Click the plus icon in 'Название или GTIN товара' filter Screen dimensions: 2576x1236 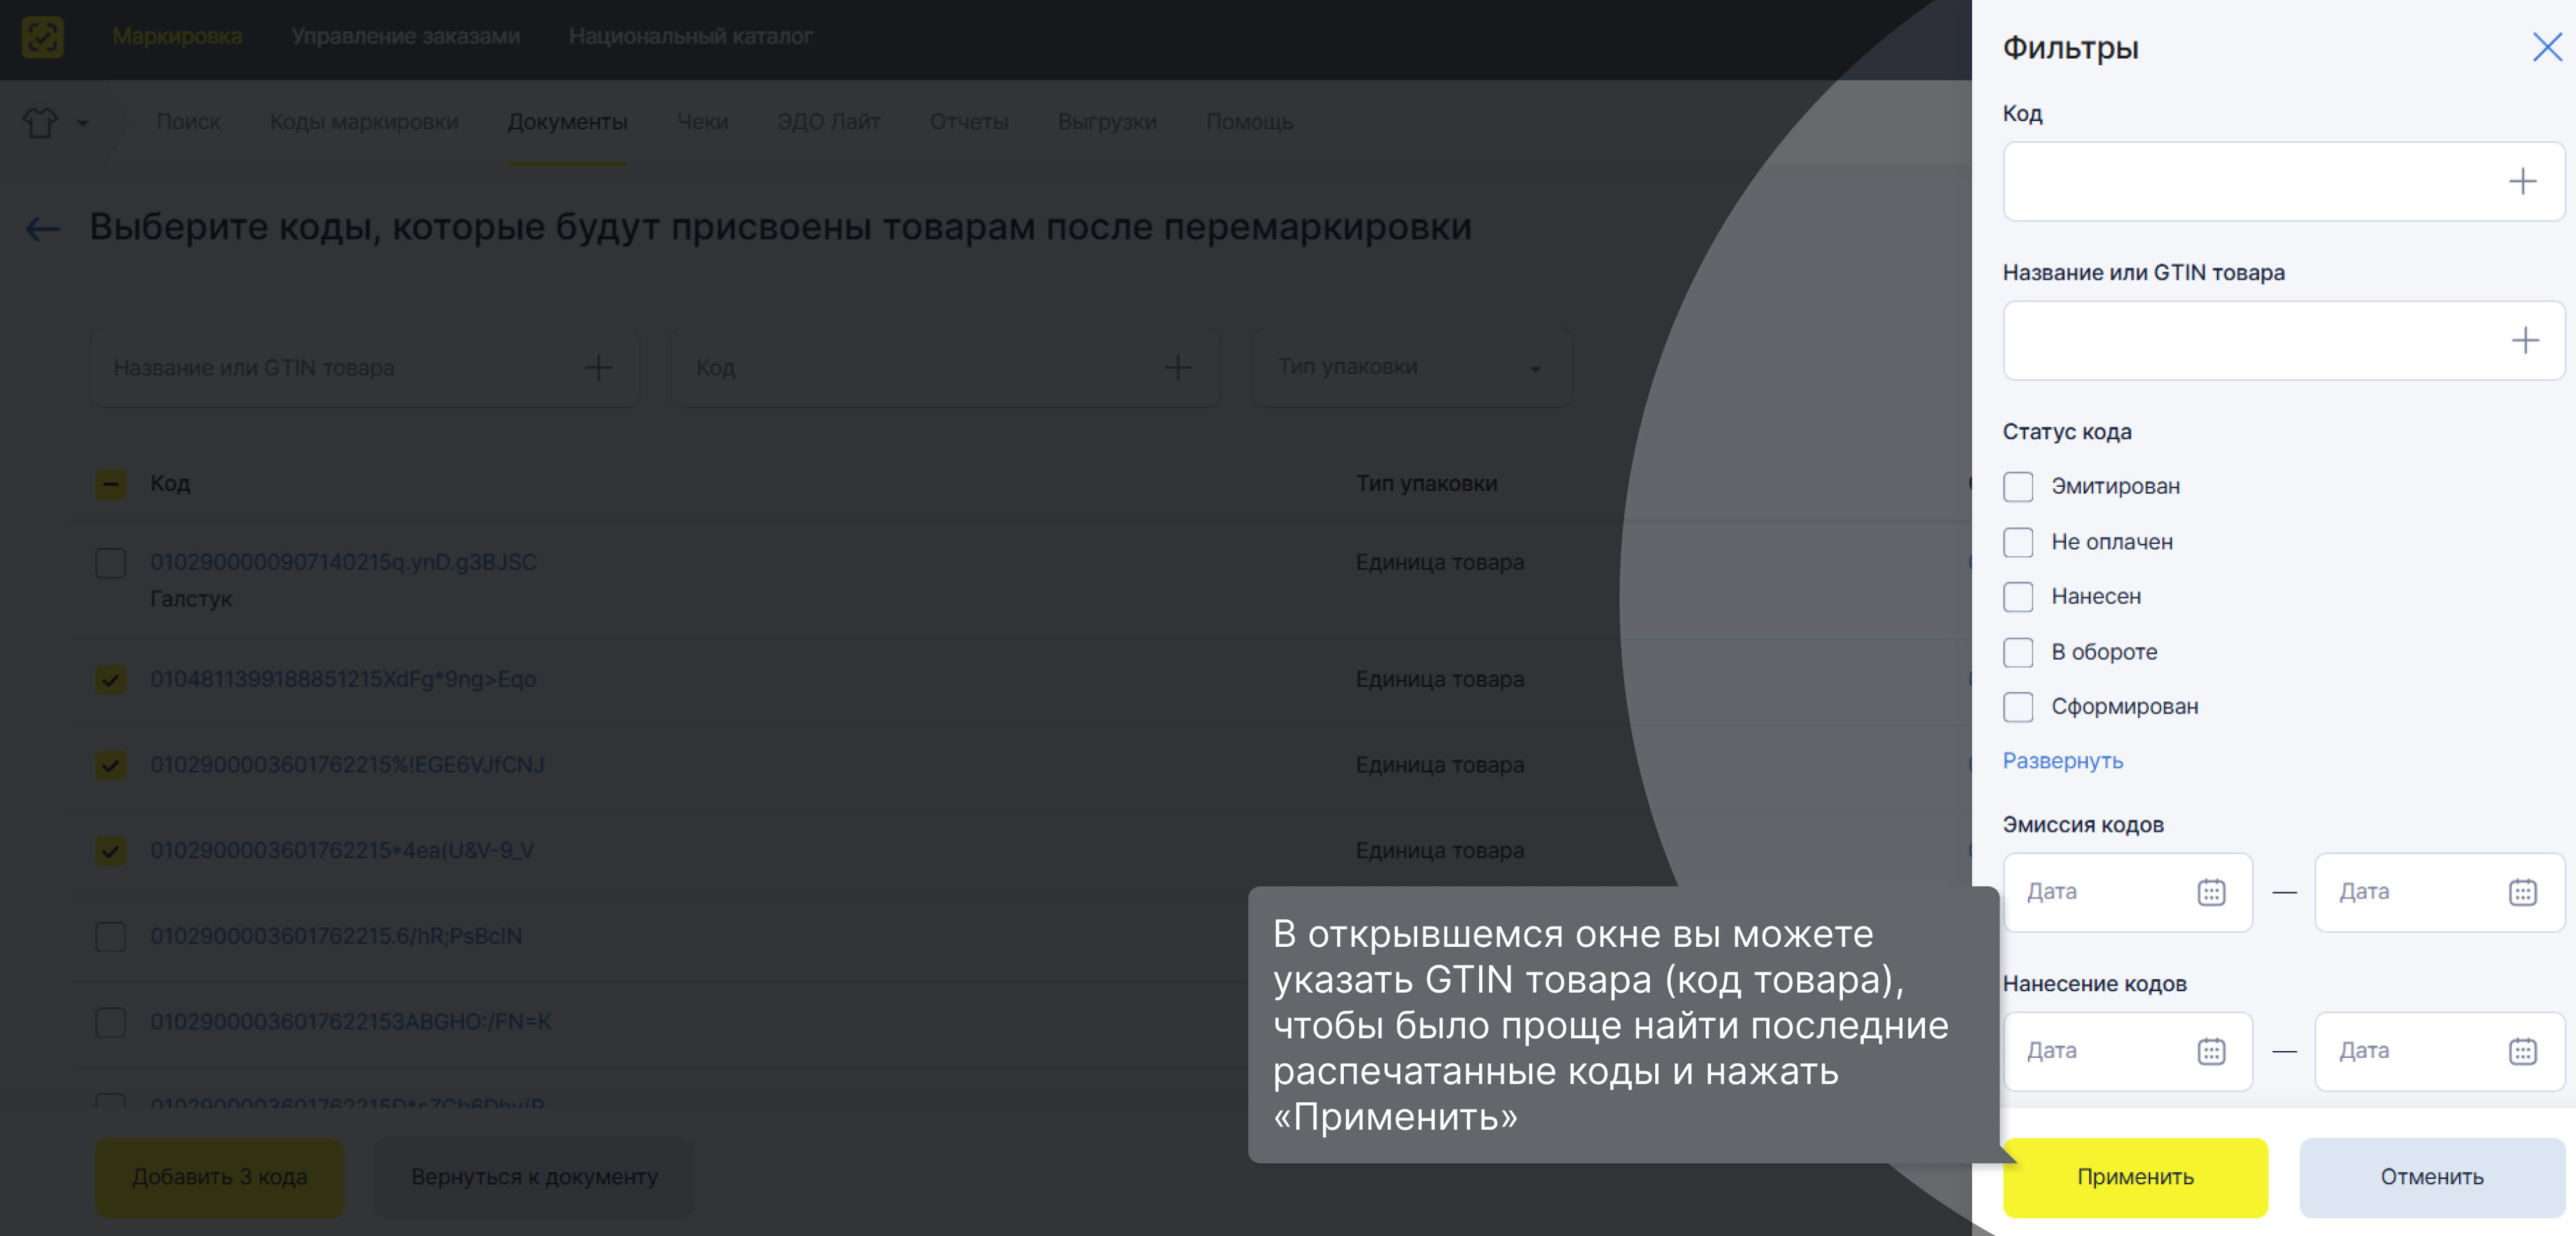coord(2524,340)
